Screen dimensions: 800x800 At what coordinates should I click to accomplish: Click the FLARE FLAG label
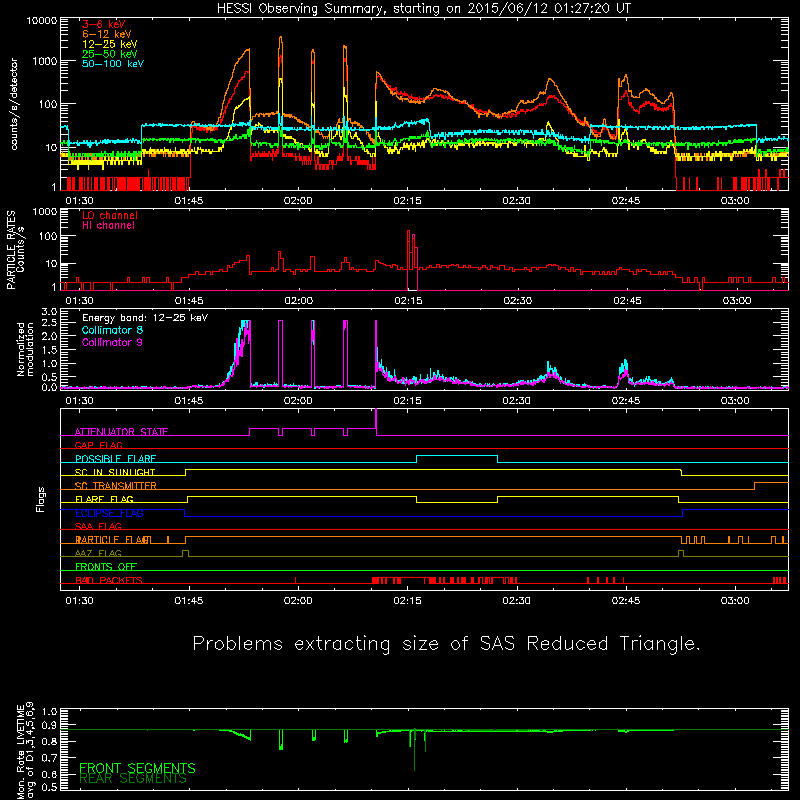104,499
